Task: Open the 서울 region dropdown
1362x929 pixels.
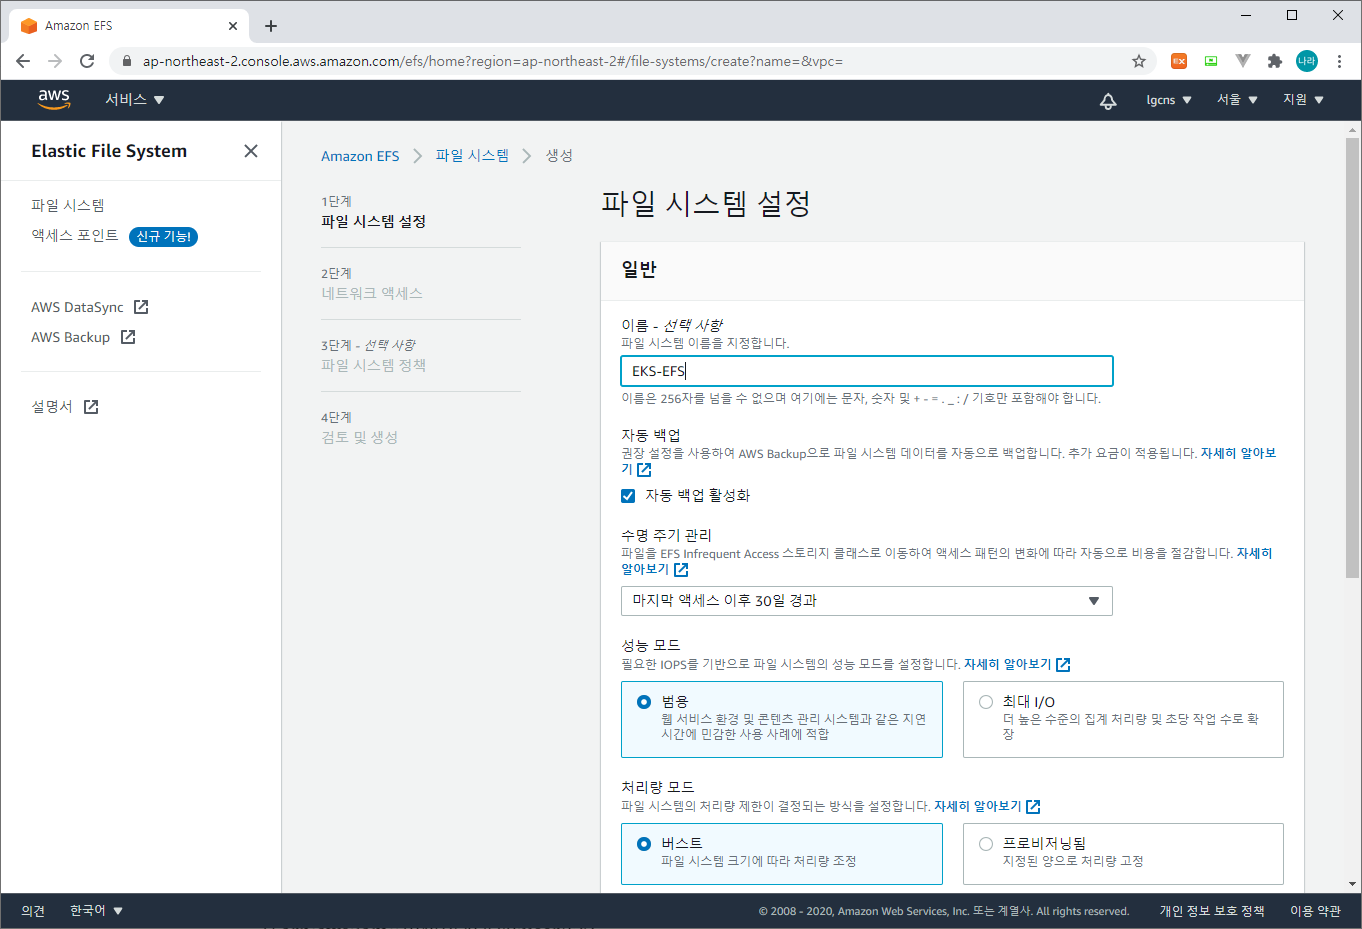Action: point(1237,99)
